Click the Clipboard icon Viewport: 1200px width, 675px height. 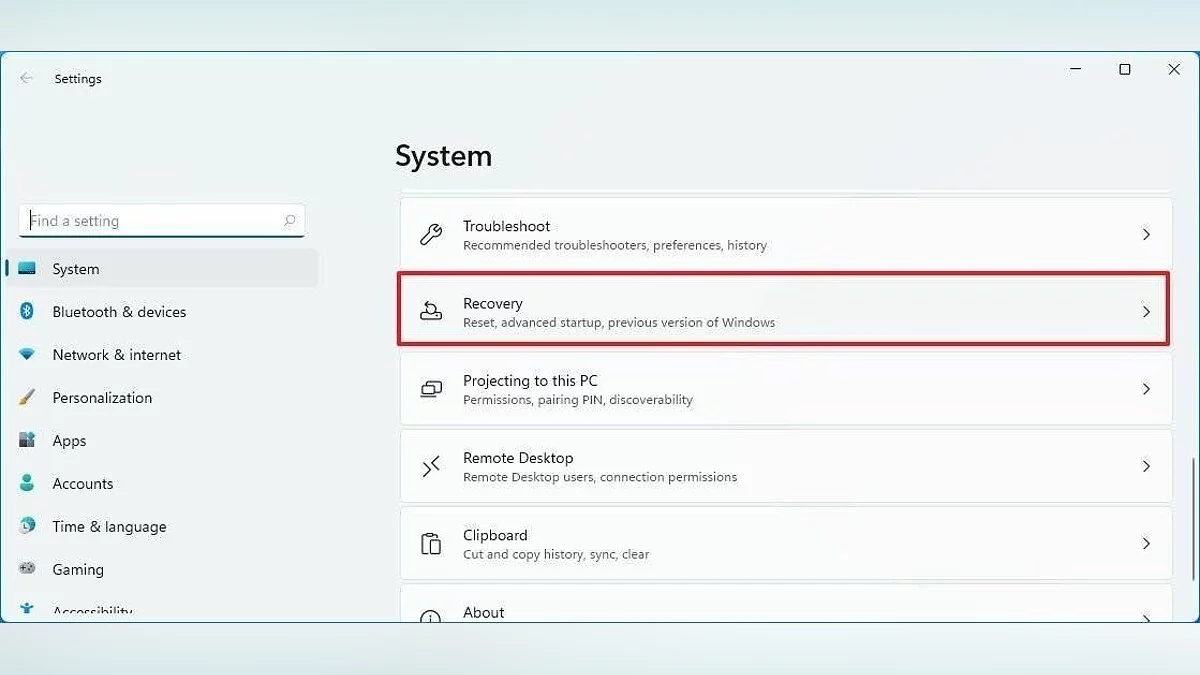click(431, 543)
